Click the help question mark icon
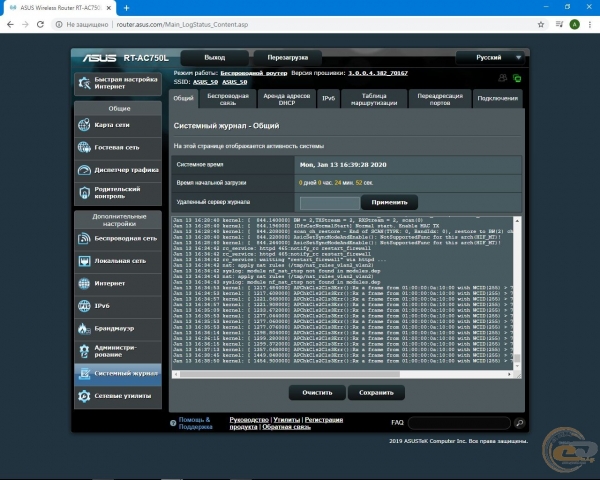 tap(173, 423)
